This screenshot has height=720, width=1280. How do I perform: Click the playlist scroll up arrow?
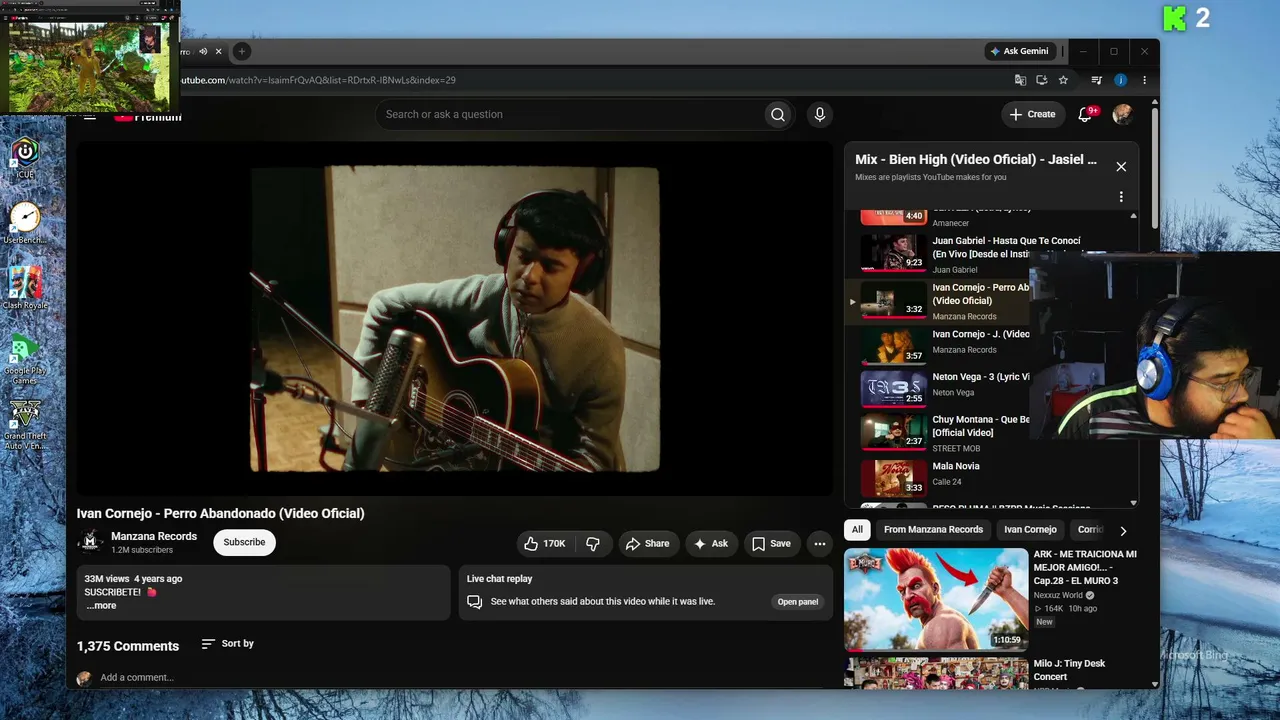coord(1133,216)
